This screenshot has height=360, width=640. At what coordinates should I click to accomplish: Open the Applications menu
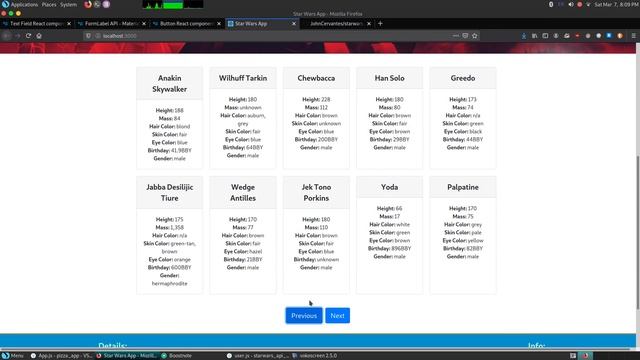(20, 4)
